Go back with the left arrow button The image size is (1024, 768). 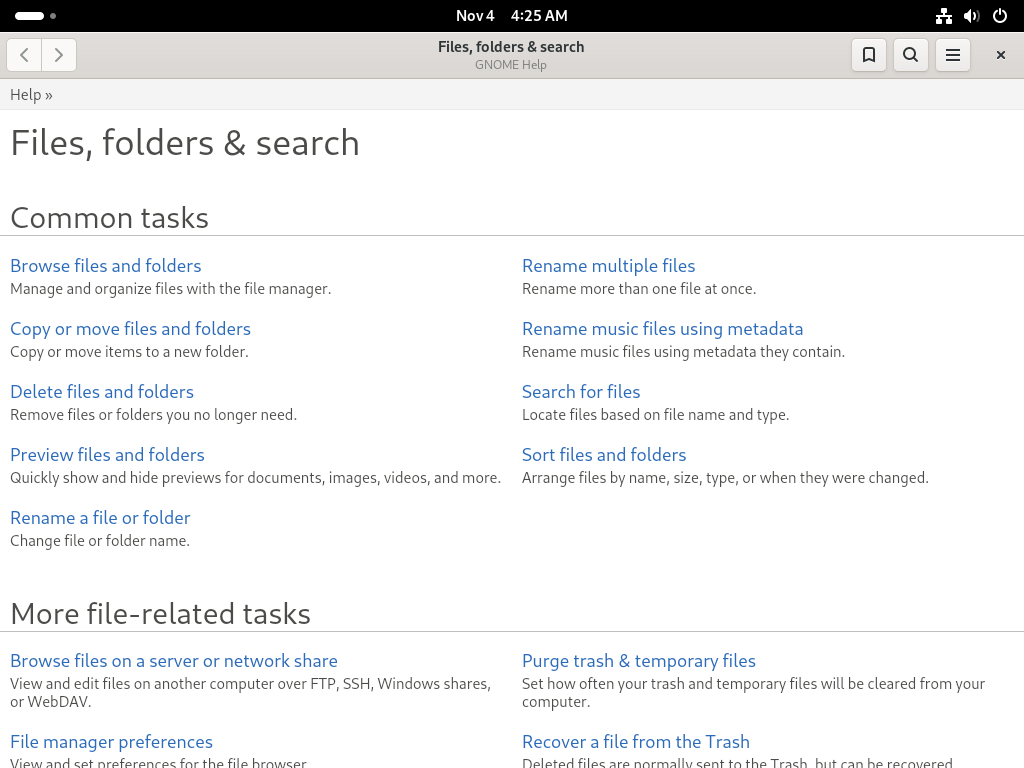point(24,55)
